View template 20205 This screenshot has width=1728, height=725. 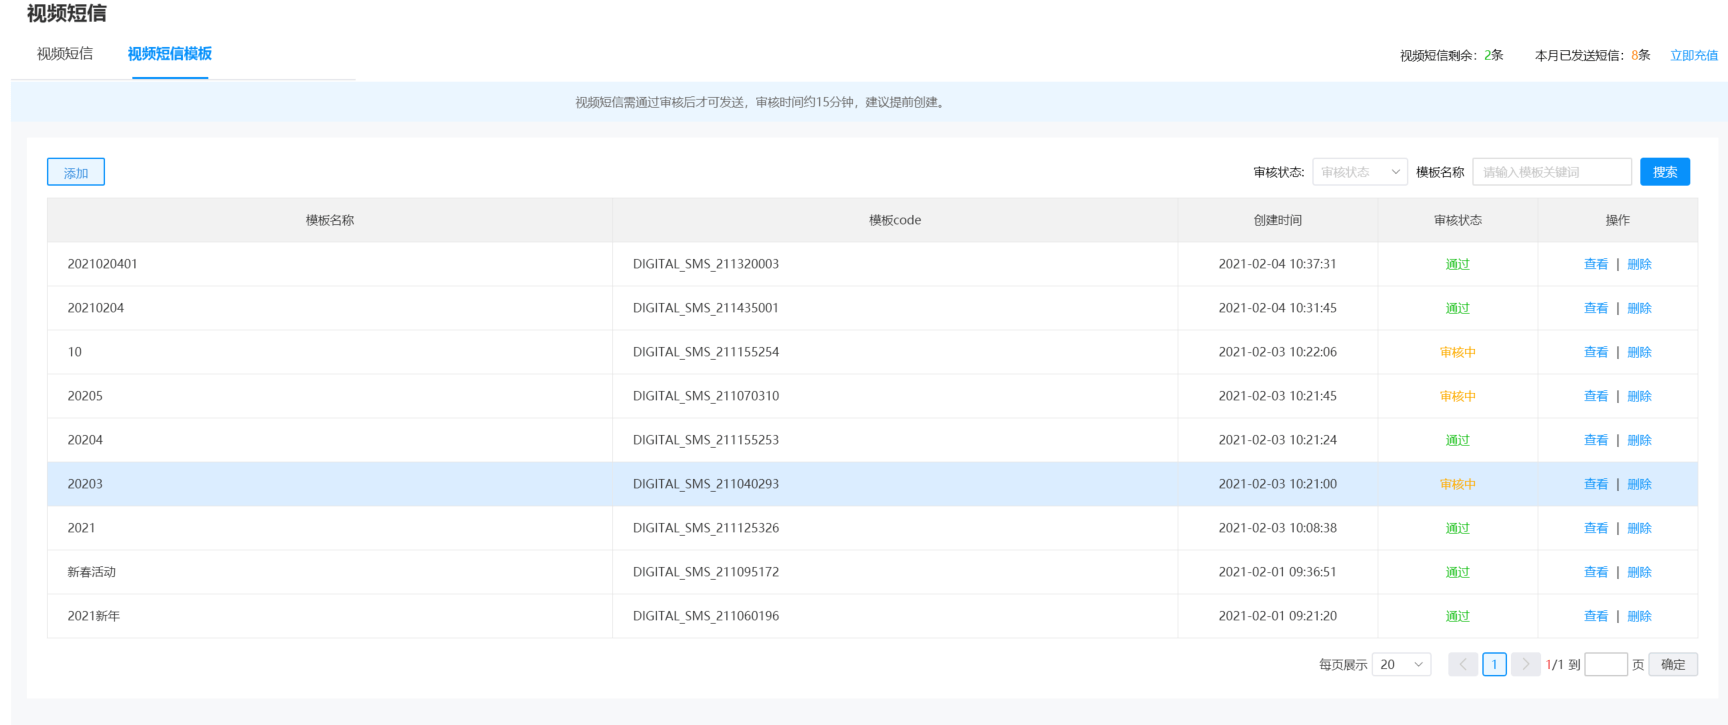tap(1596, 396)
